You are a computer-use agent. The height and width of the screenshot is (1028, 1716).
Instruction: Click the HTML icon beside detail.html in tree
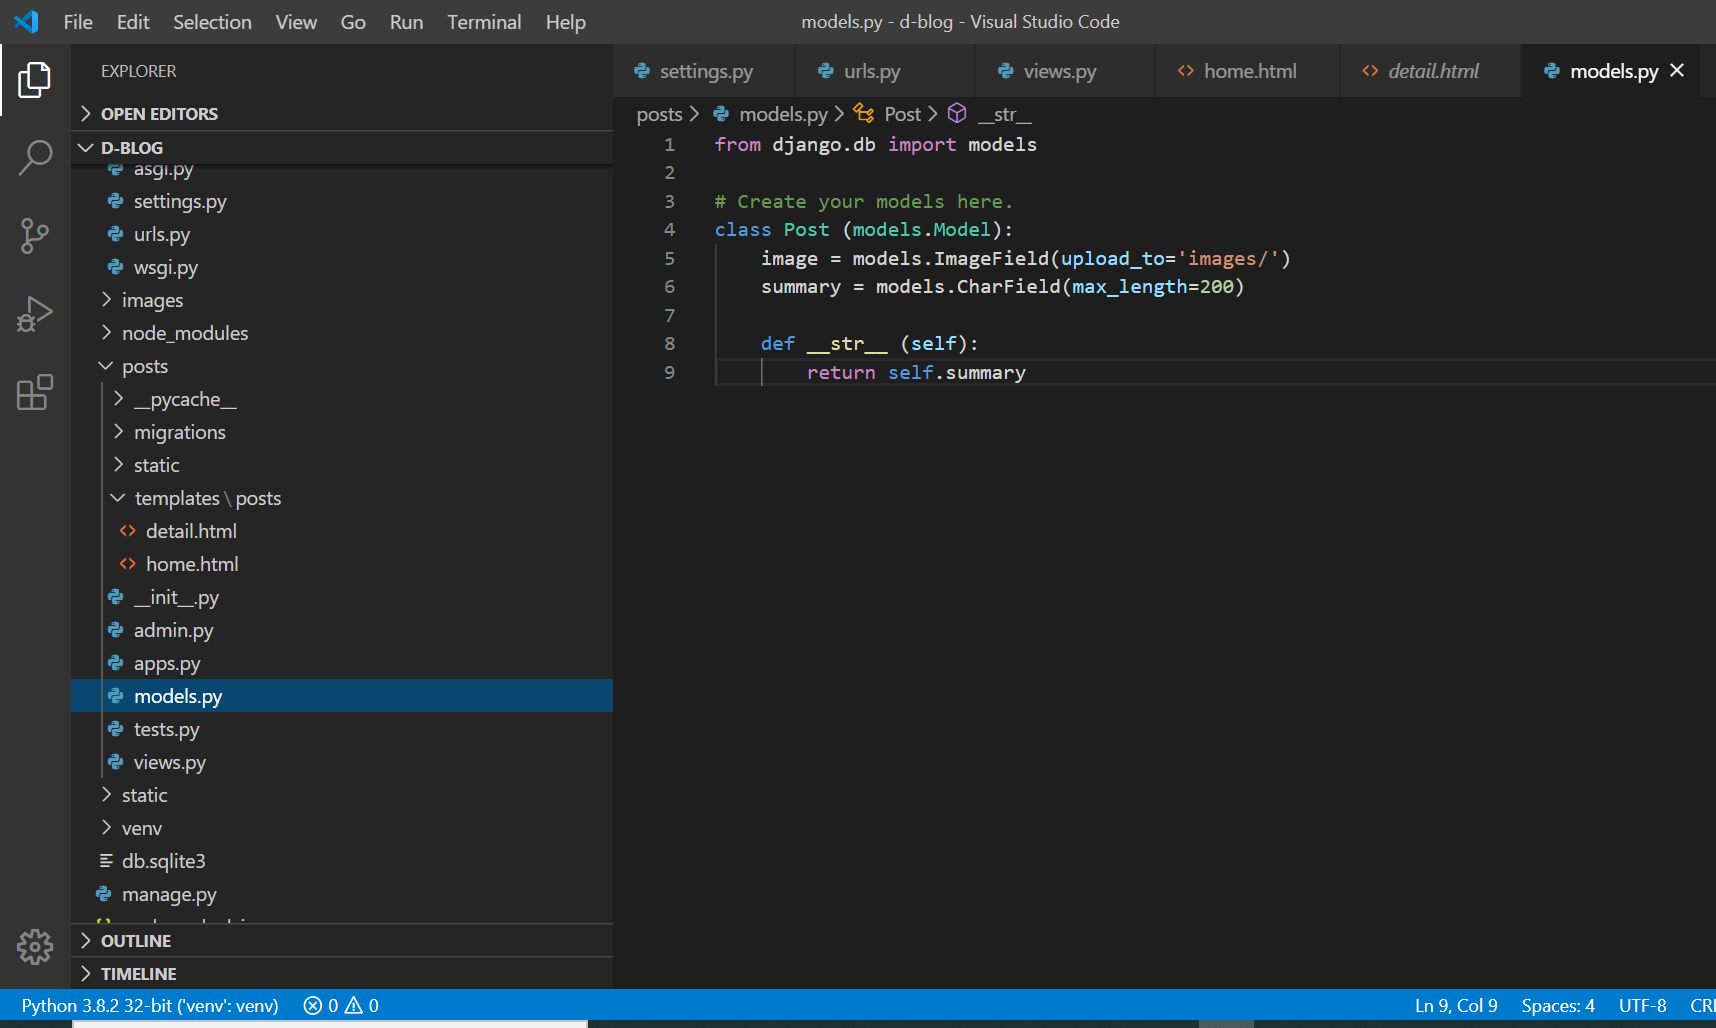pos(128,531)
